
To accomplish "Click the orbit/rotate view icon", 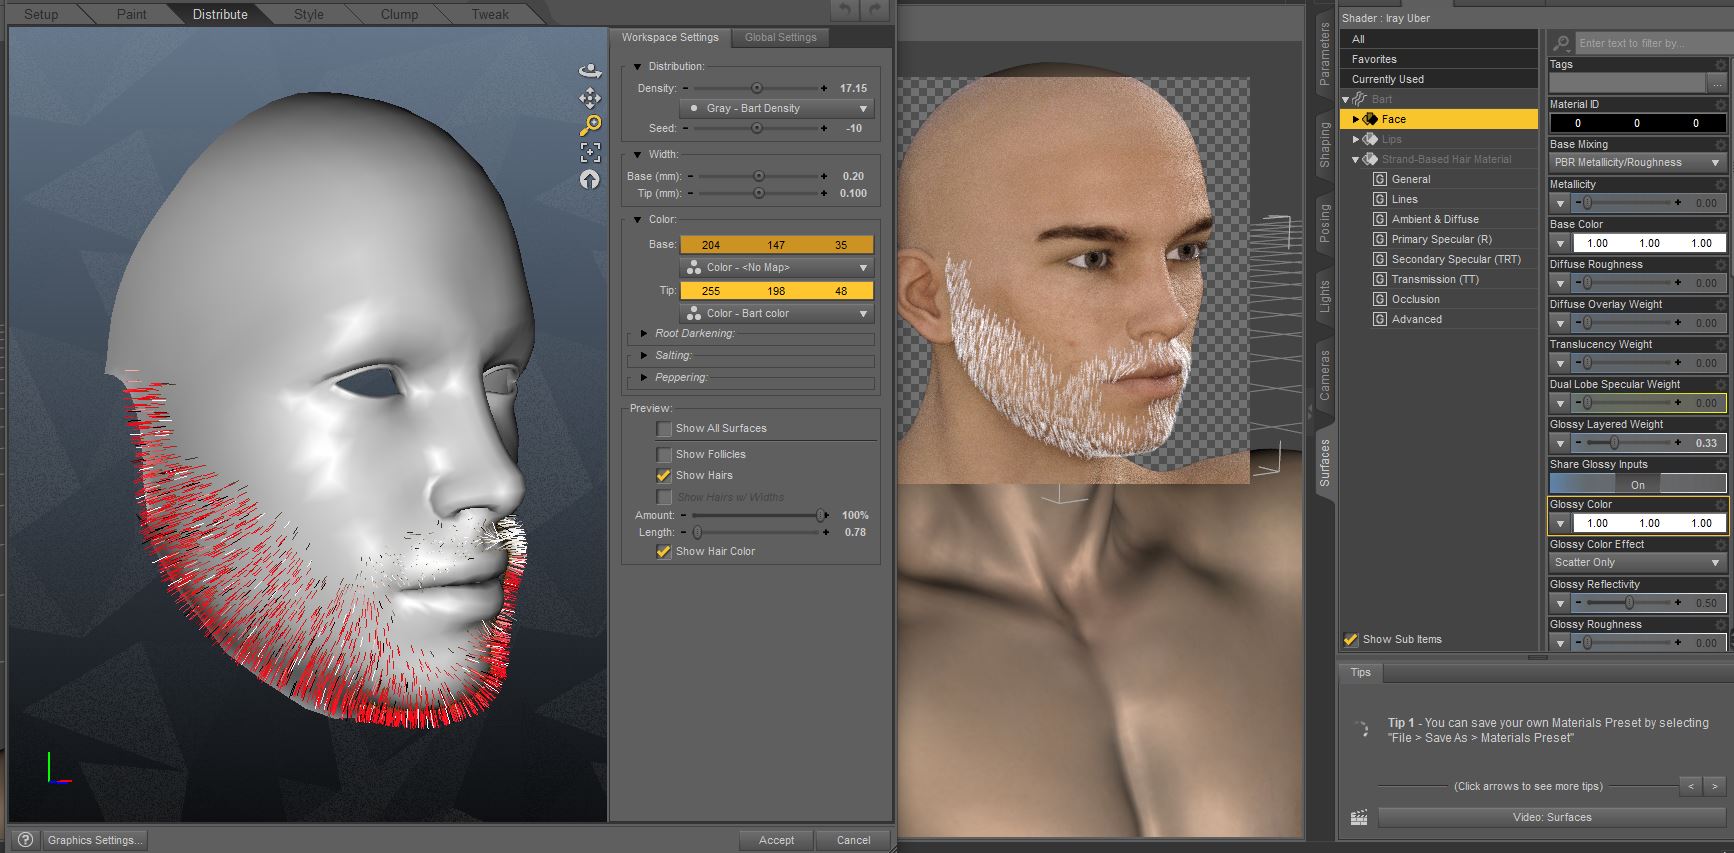I will tap(590, 70).
